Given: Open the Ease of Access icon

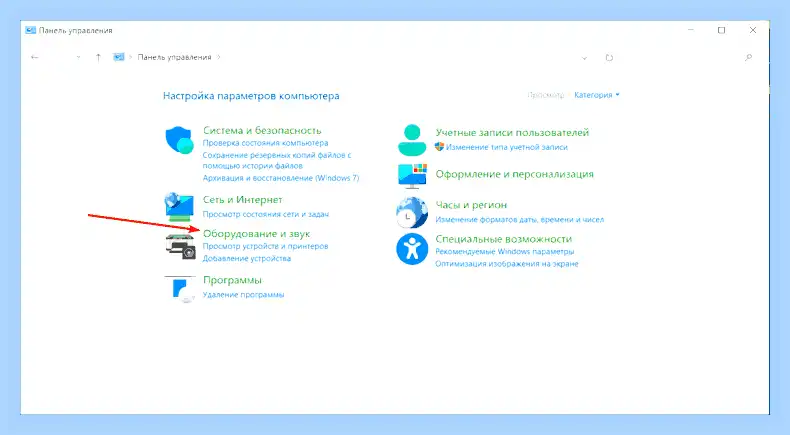Looking at the screenshot, I should tap(412, 249).
